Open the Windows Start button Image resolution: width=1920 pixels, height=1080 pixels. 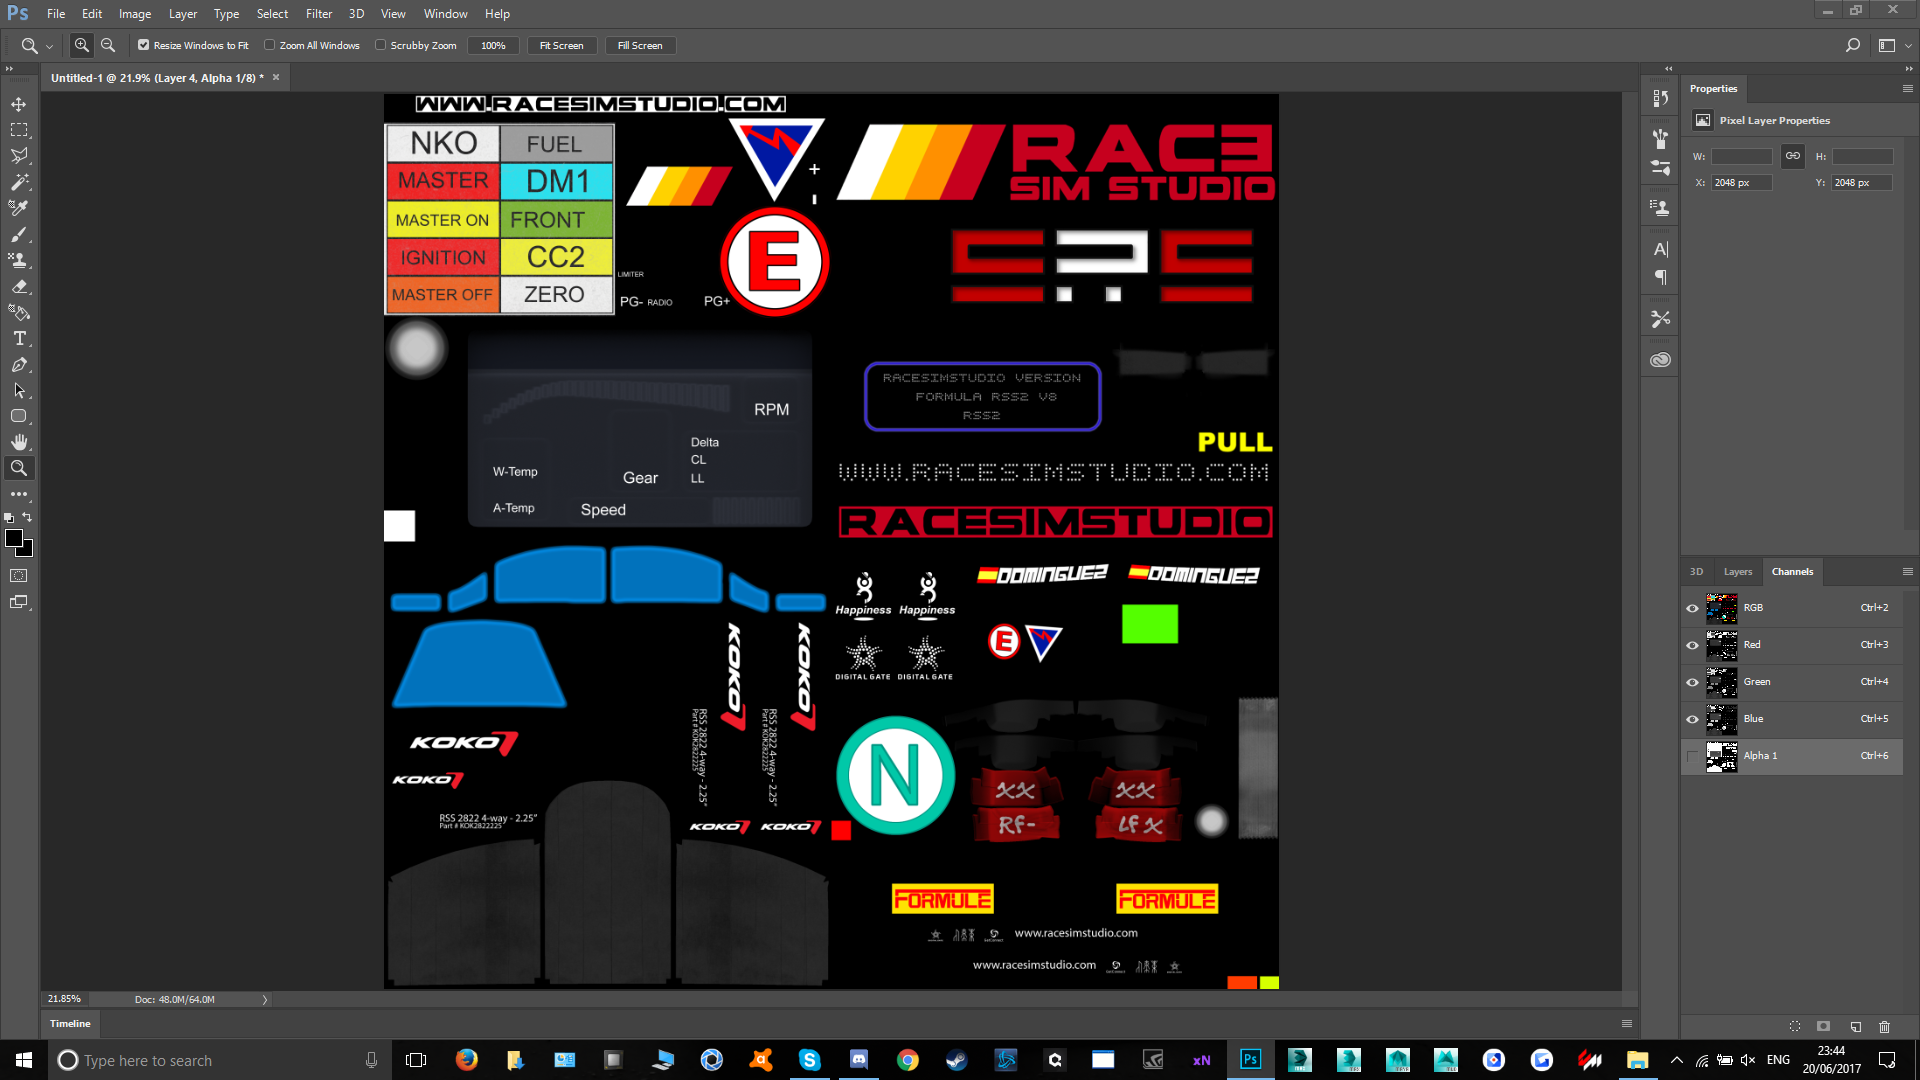[24, 1060]
